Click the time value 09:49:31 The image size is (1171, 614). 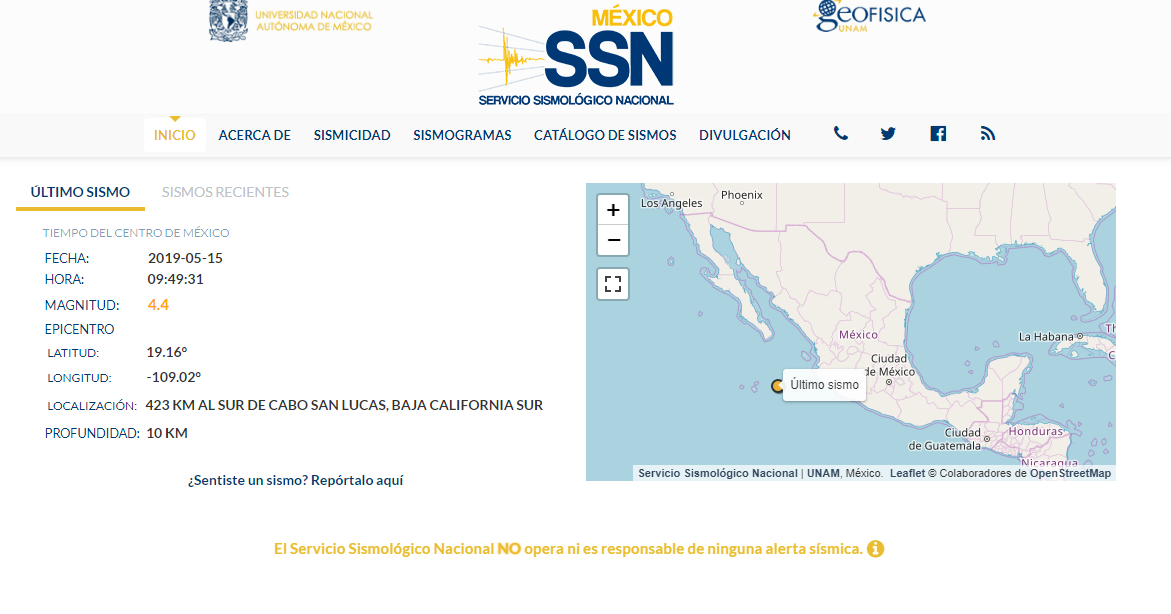(176, 279)
